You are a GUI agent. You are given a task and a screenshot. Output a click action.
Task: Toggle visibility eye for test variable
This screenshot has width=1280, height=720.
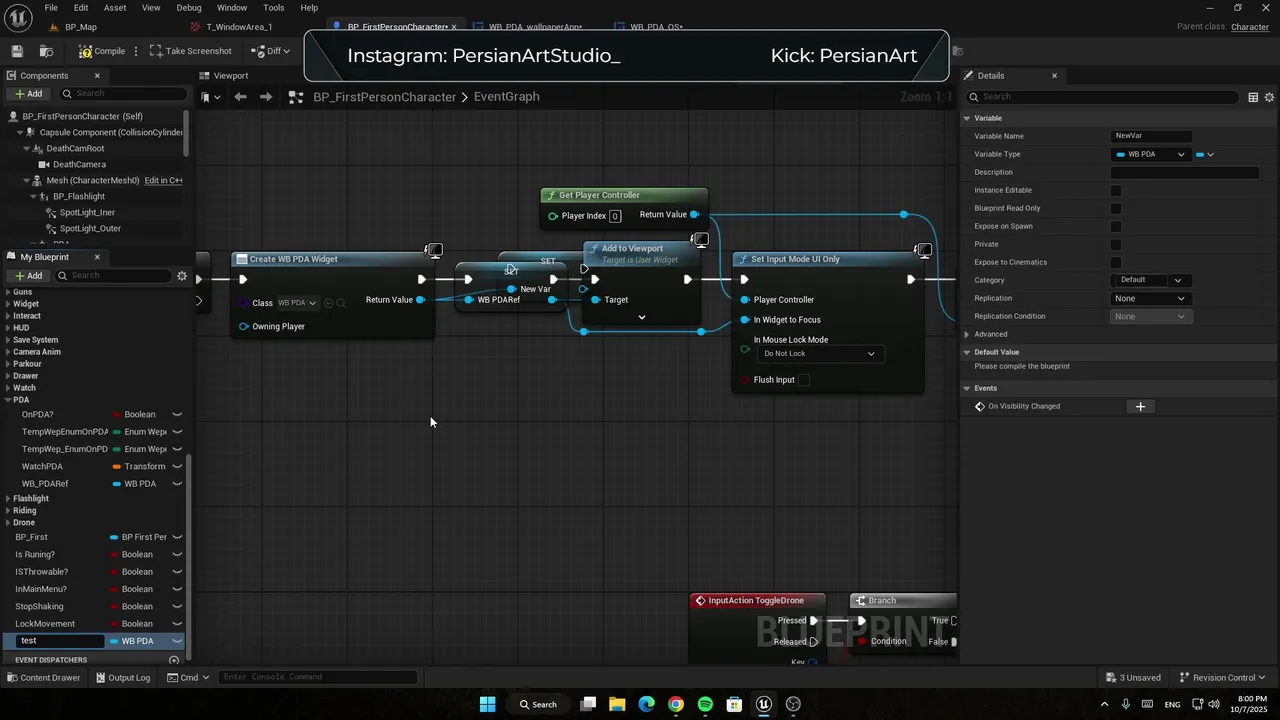click(x=177, y=641)
